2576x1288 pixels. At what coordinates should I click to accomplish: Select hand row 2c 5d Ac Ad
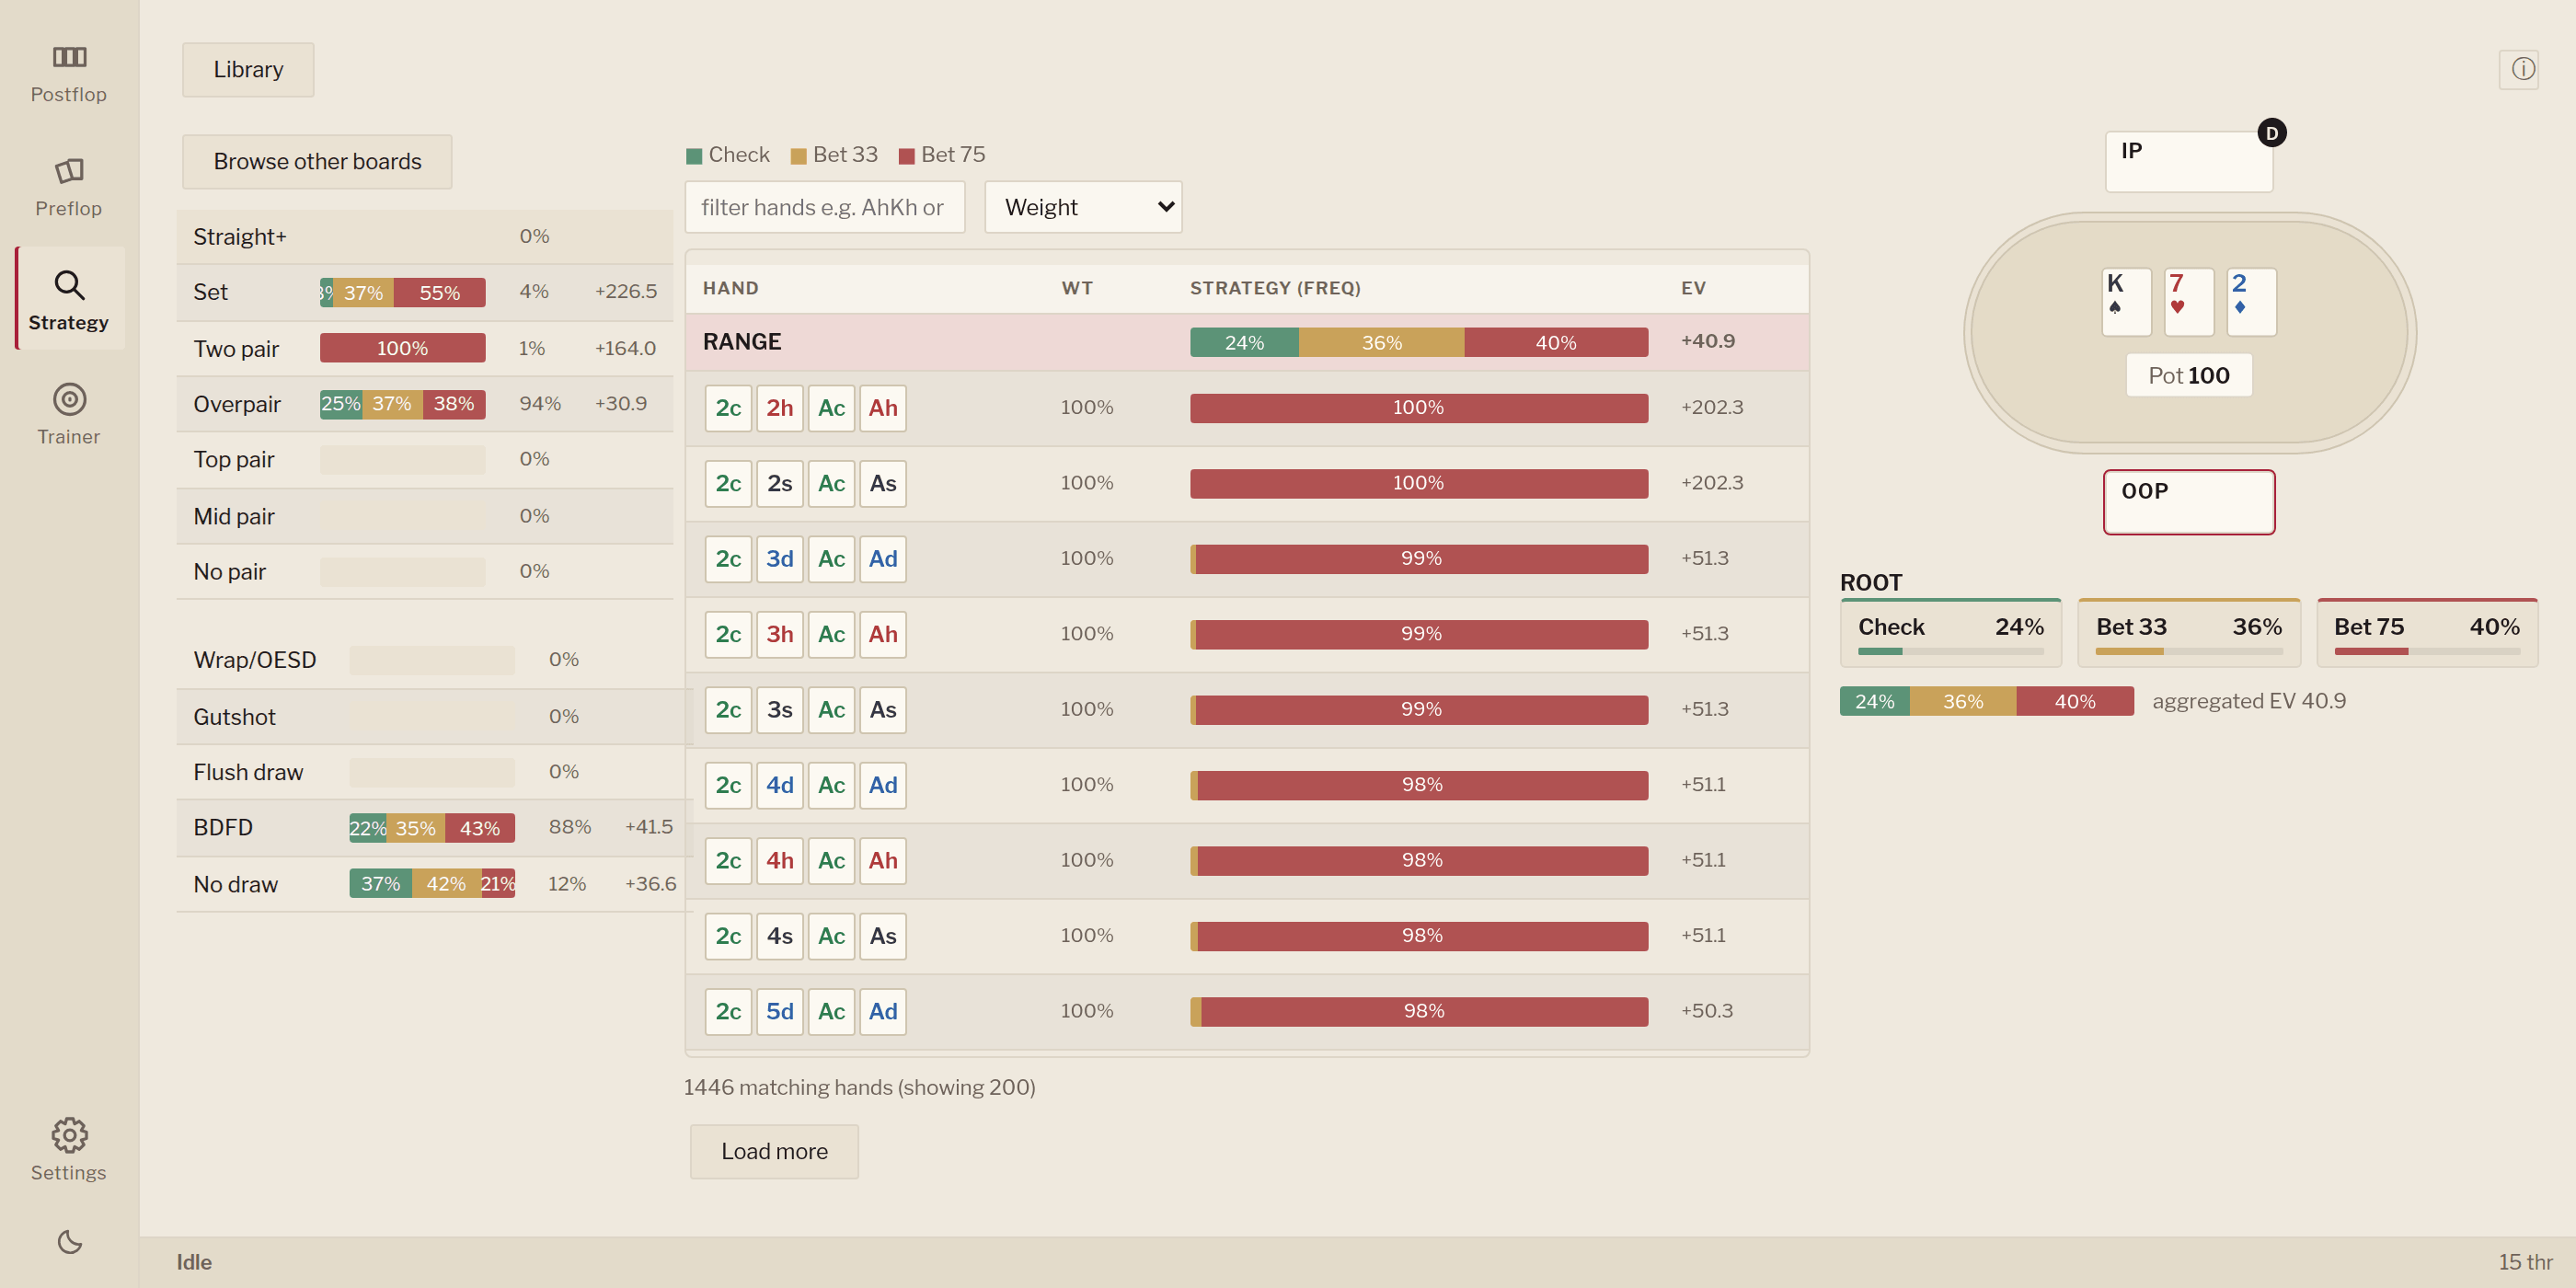(x=1247, y=1011)
